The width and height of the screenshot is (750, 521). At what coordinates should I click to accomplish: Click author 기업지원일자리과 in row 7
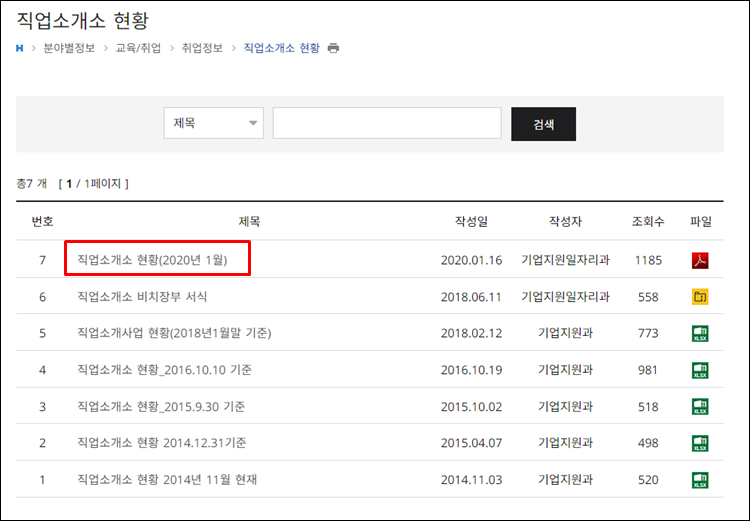click(565, 260)
